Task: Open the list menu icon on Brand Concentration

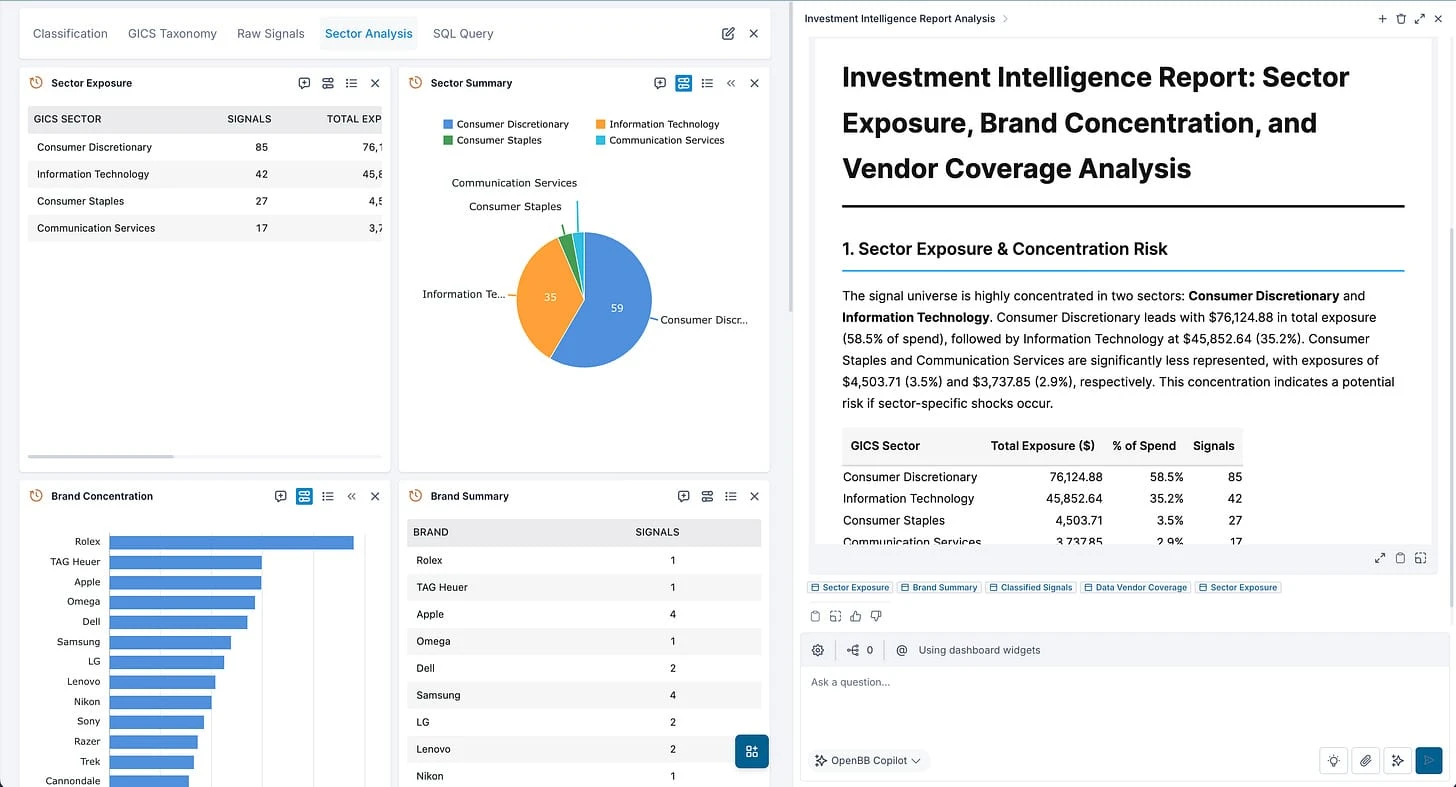Action: click(x=328, y=496)
